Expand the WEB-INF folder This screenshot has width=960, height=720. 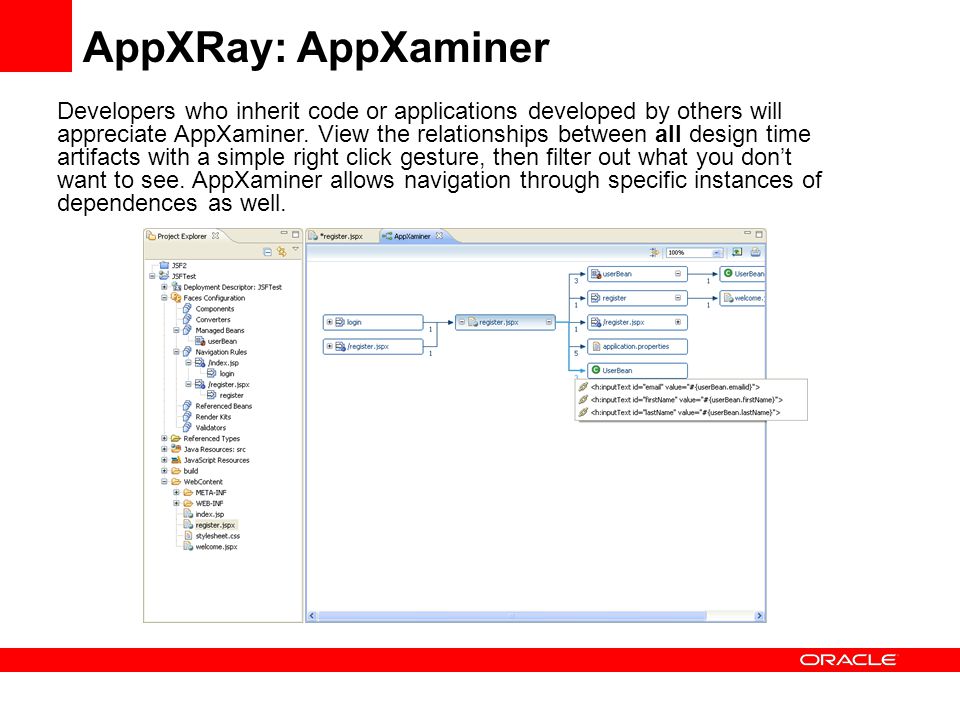coord(176,503)
